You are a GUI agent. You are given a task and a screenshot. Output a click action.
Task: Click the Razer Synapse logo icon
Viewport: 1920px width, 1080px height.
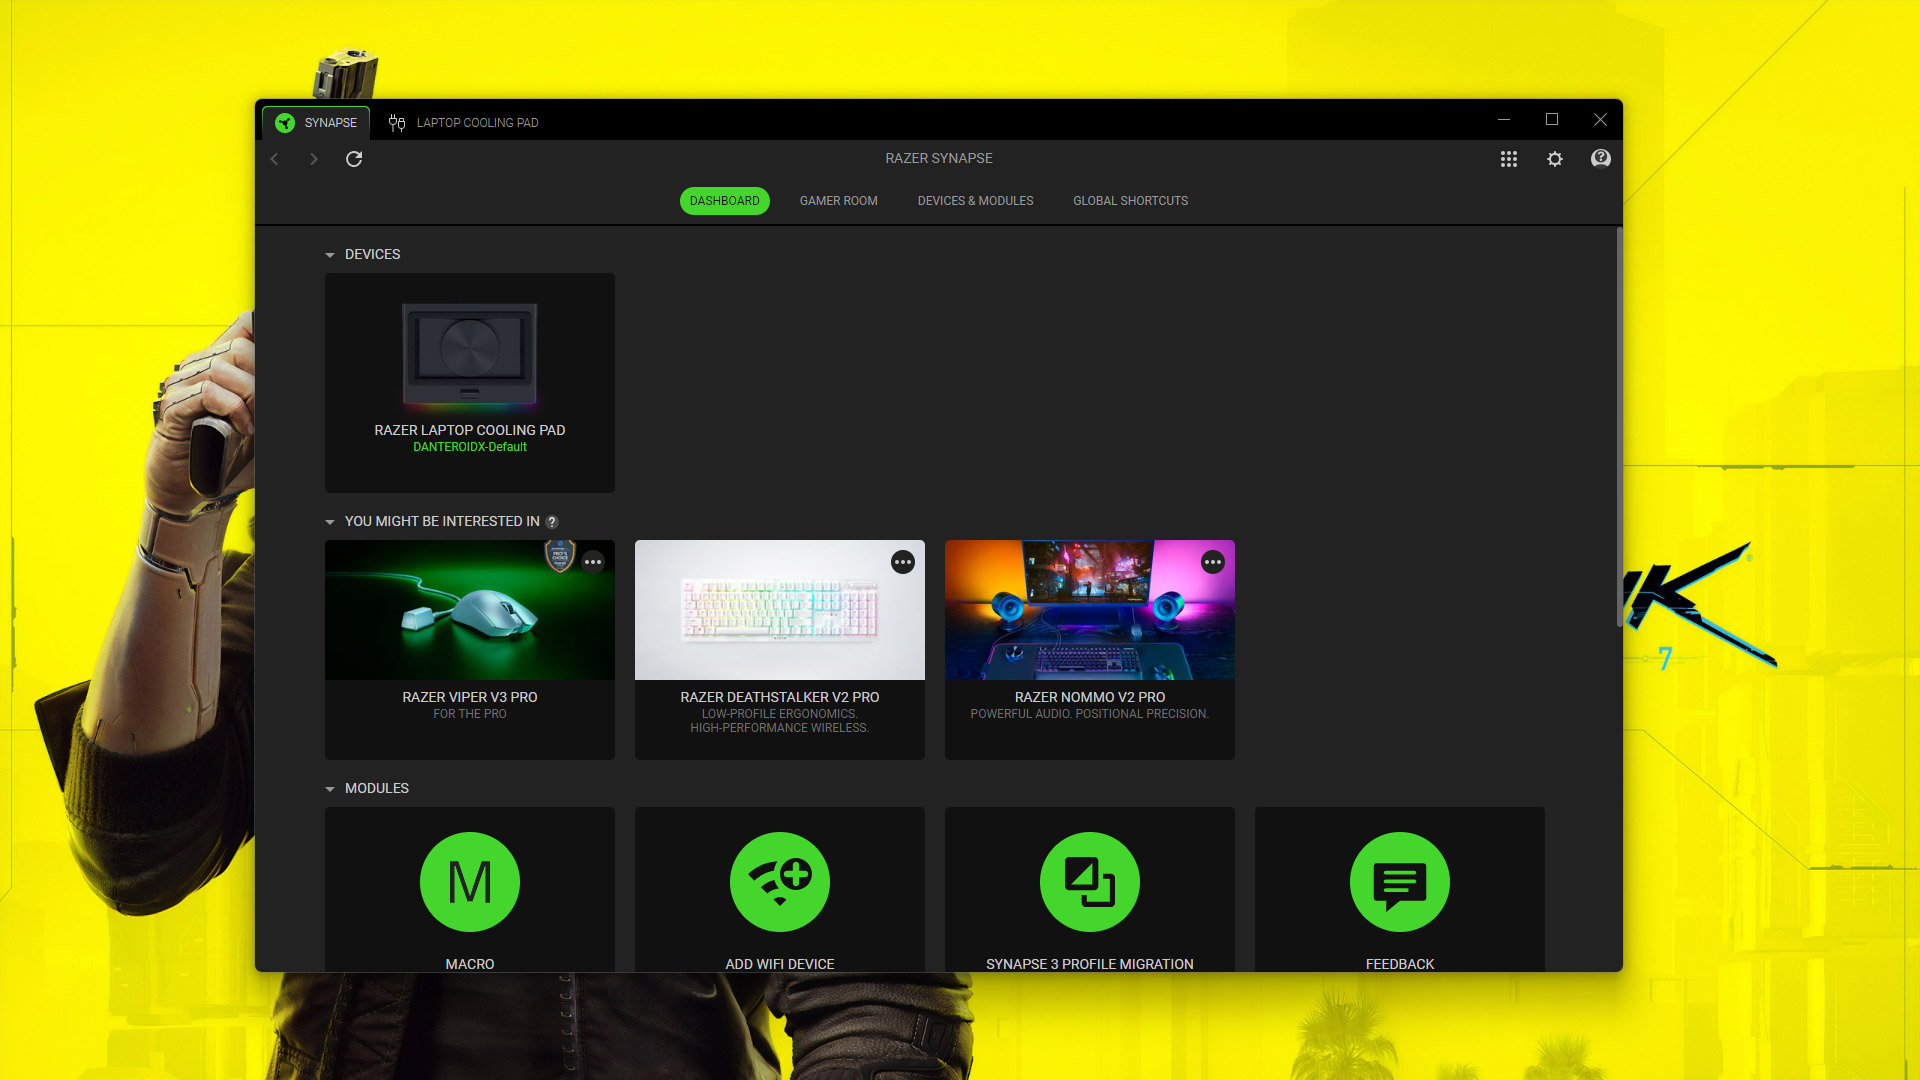pos(285,123)
